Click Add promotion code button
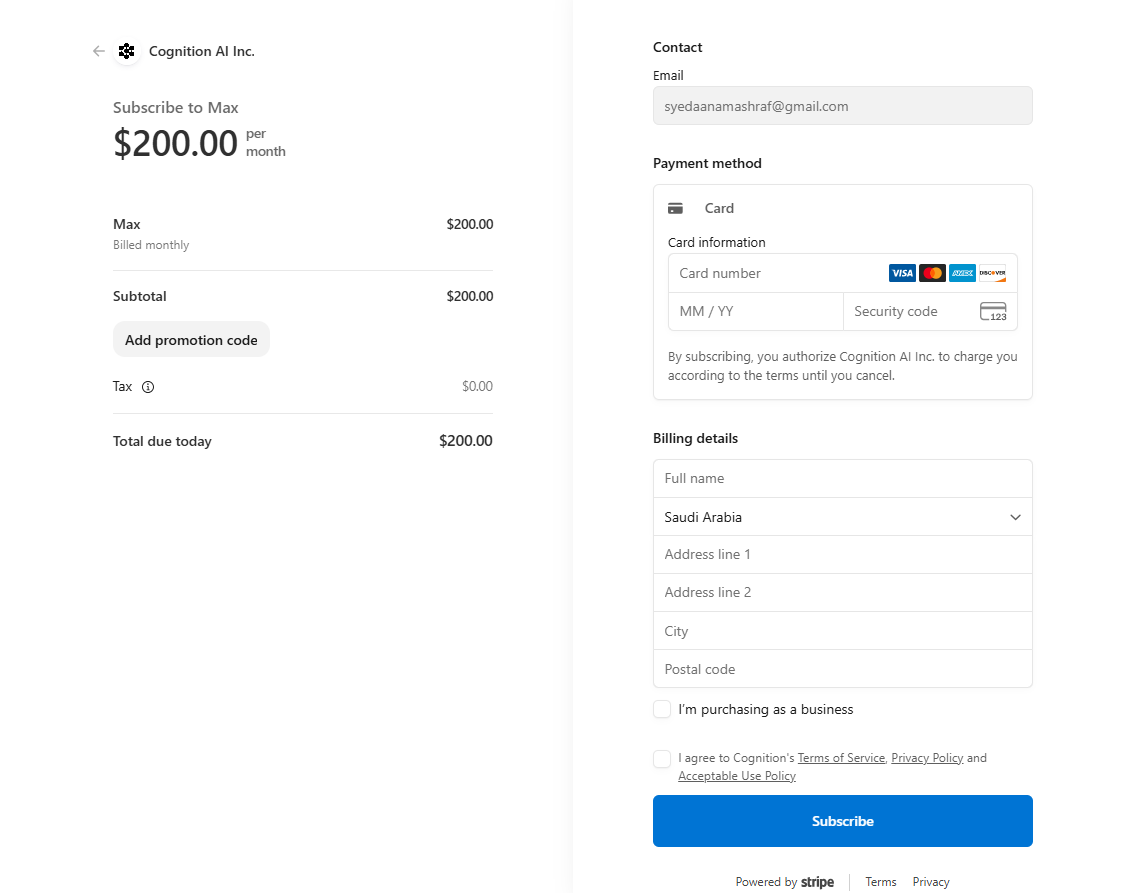The image size is (1143, 893). coord(191,340)
